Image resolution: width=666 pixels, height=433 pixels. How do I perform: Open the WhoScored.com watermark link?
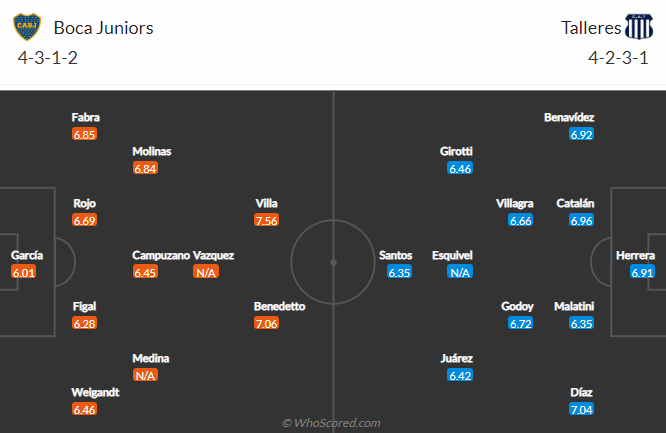click(x=332, y=423)
